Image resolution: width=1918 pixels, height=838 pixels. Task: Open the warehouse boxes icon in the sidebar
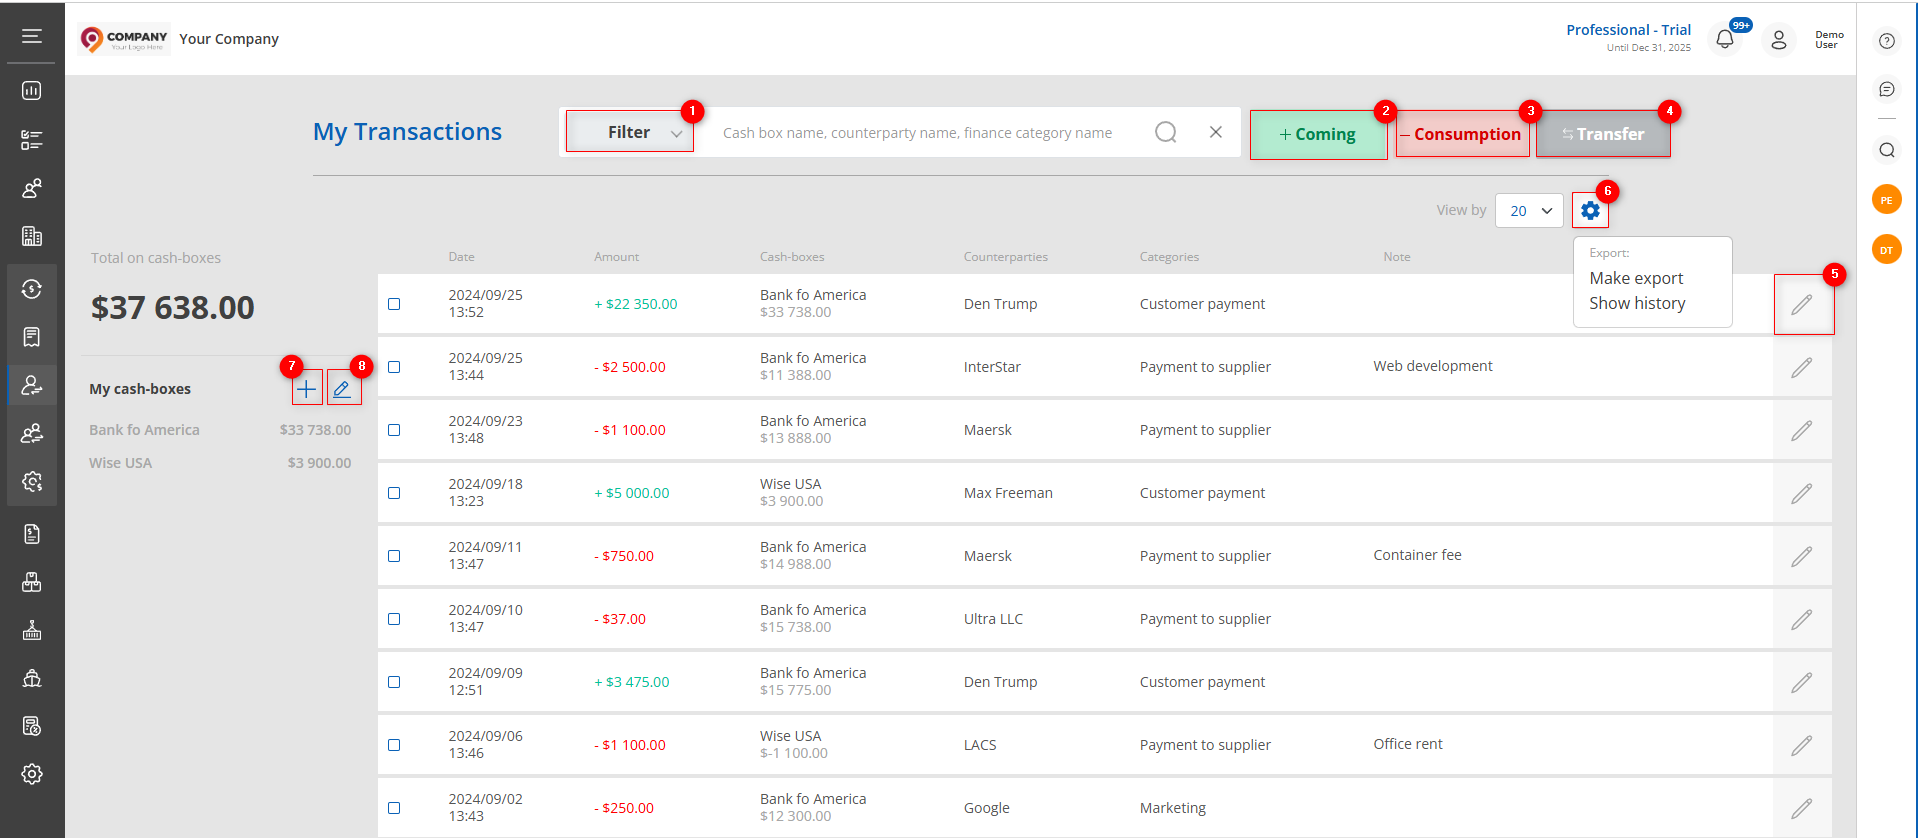(32, 582)
